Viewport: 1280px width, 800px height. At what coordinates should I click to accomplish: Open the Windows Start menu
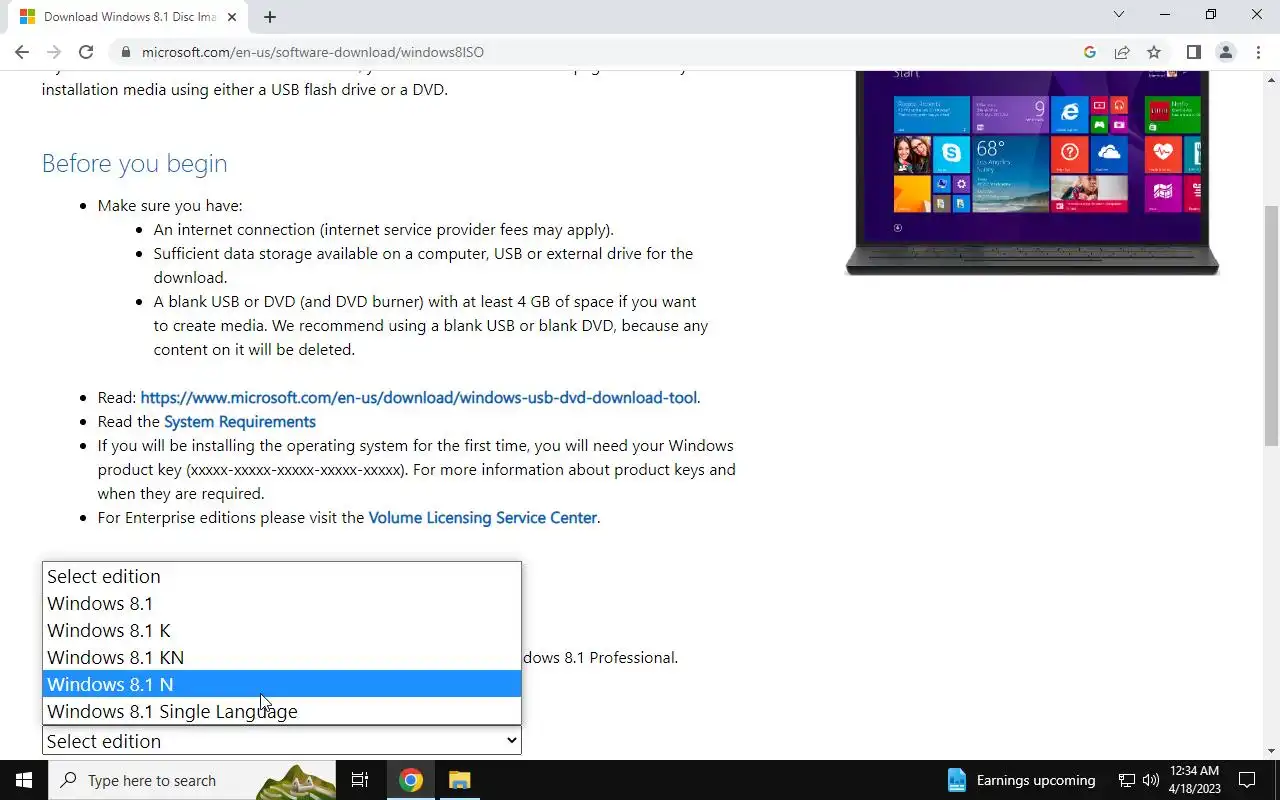[24, 780]
